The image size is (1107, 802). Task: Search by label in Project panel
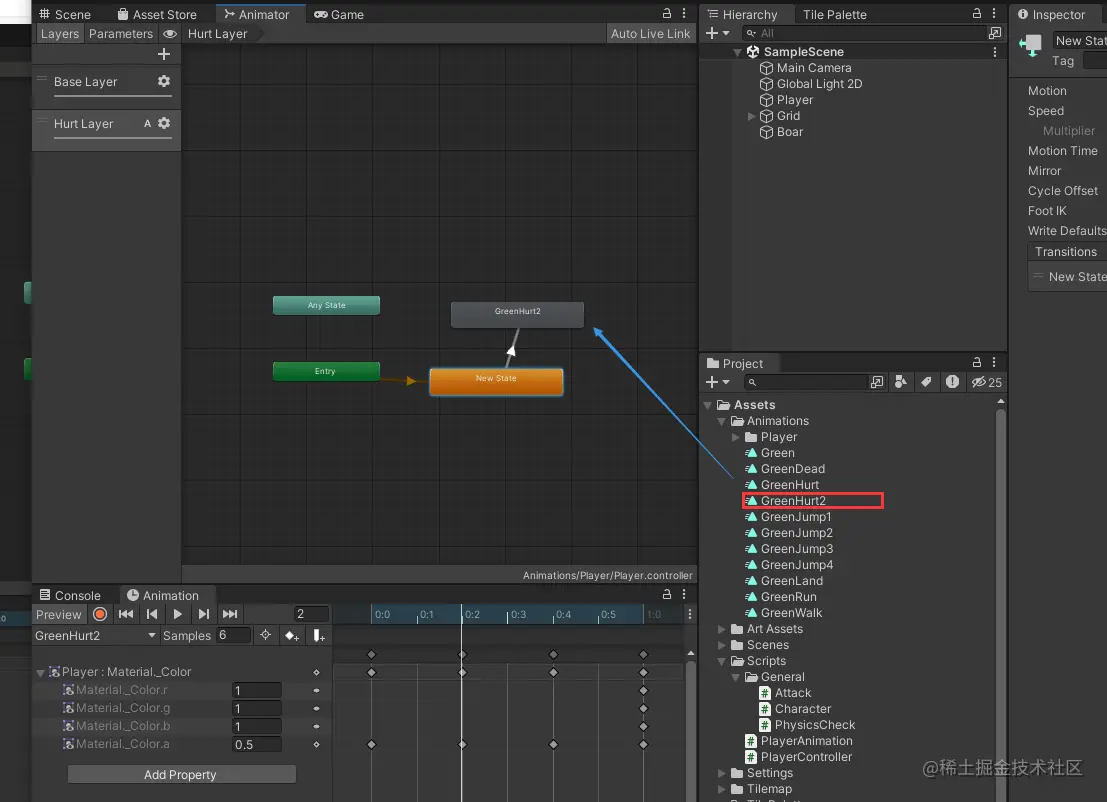coord(926,382)
